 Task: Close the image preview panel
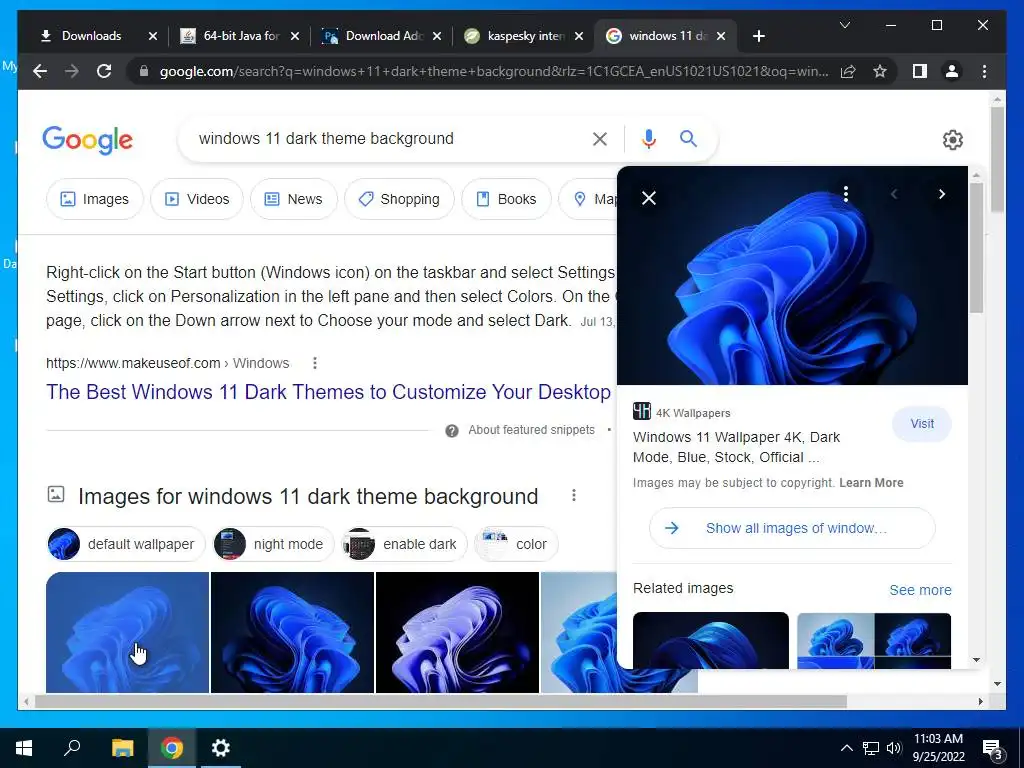coord(648,198)
